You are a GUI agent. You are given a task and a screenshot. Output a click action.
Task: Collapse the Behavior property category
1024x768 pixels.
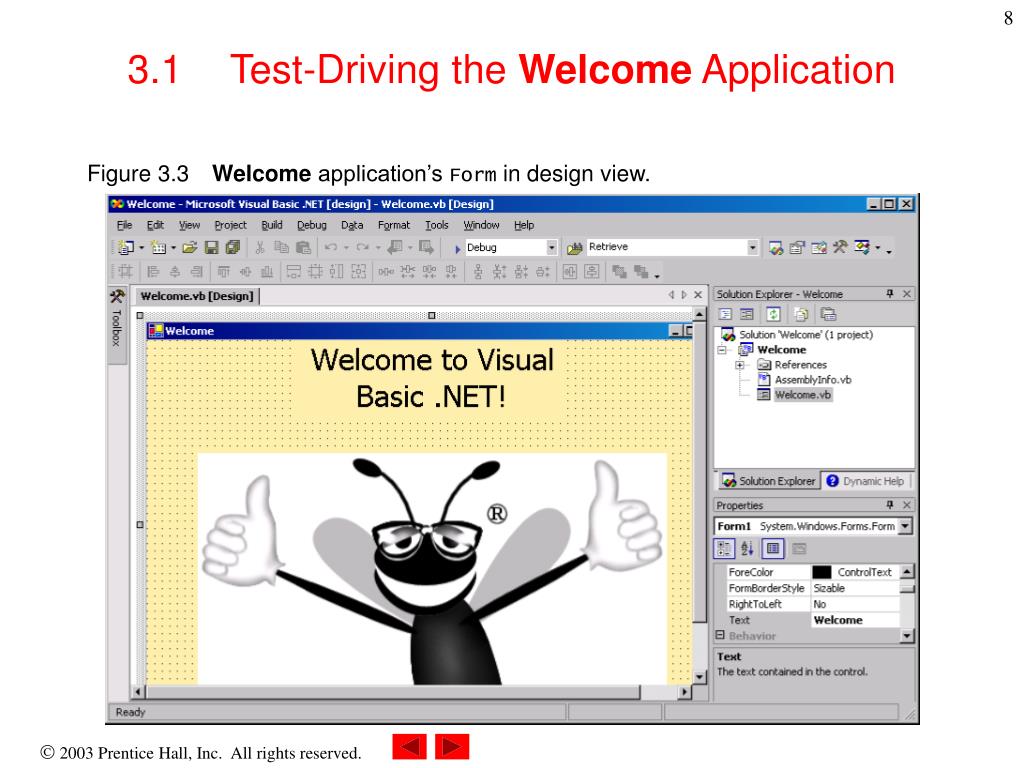720,635
